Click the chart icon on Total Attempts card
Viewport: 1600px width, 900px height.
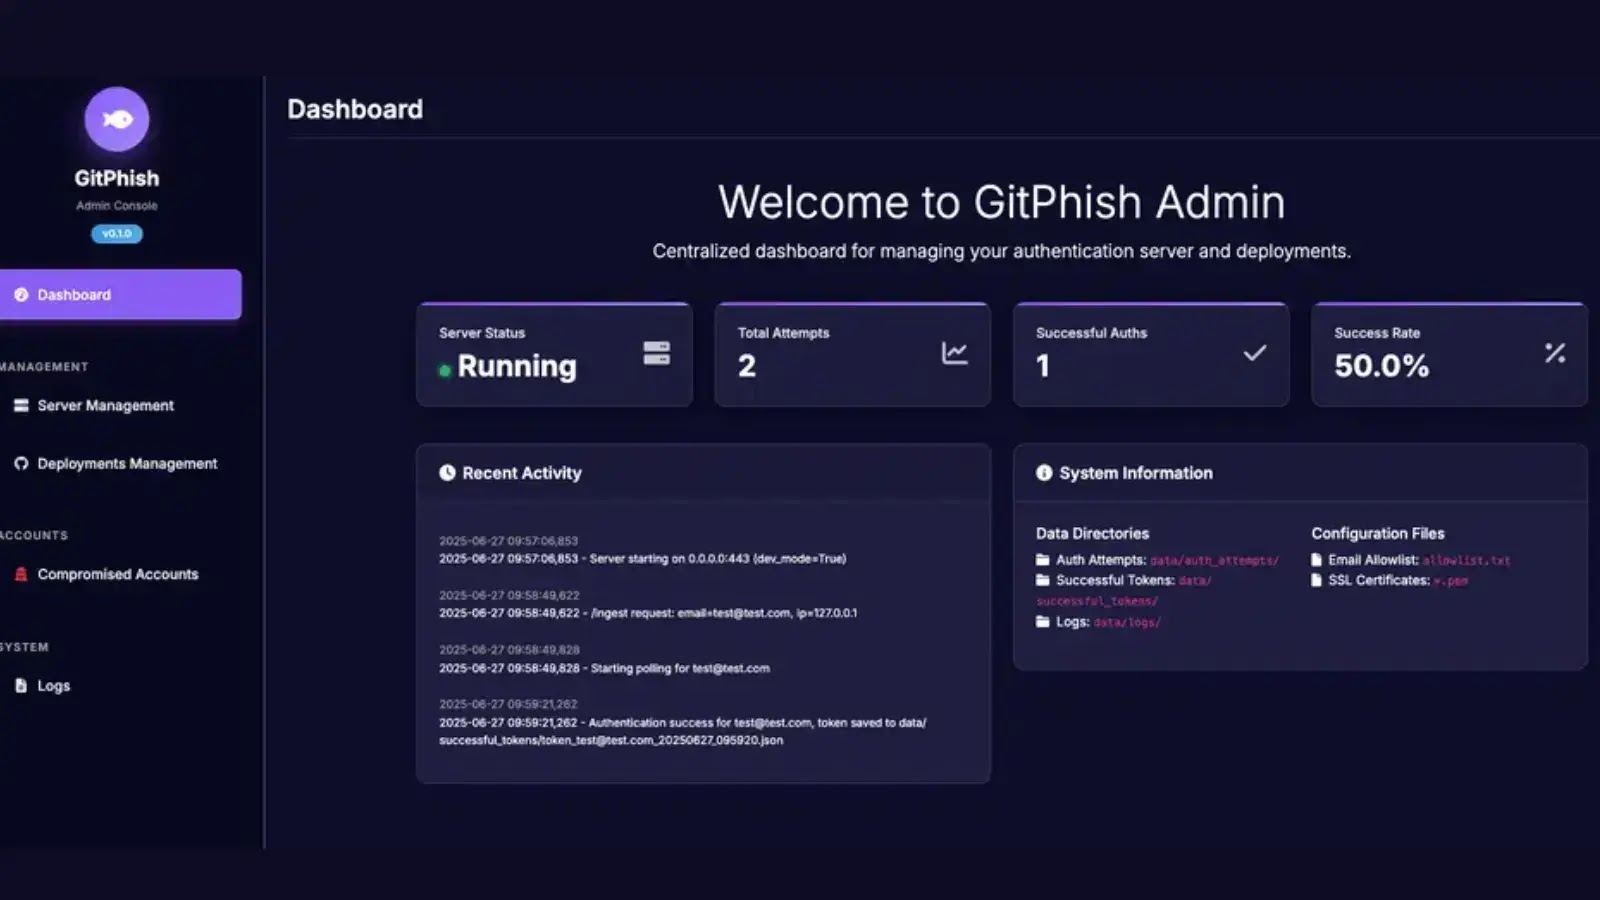954,352
